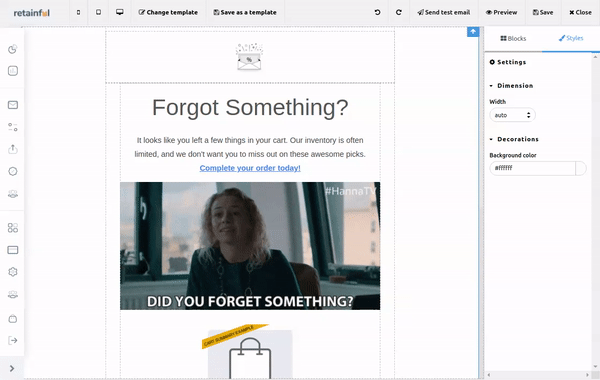Open the upload/share sidebar icon
600x380 pixels.
pyautogui.click(x=13, y=149)
